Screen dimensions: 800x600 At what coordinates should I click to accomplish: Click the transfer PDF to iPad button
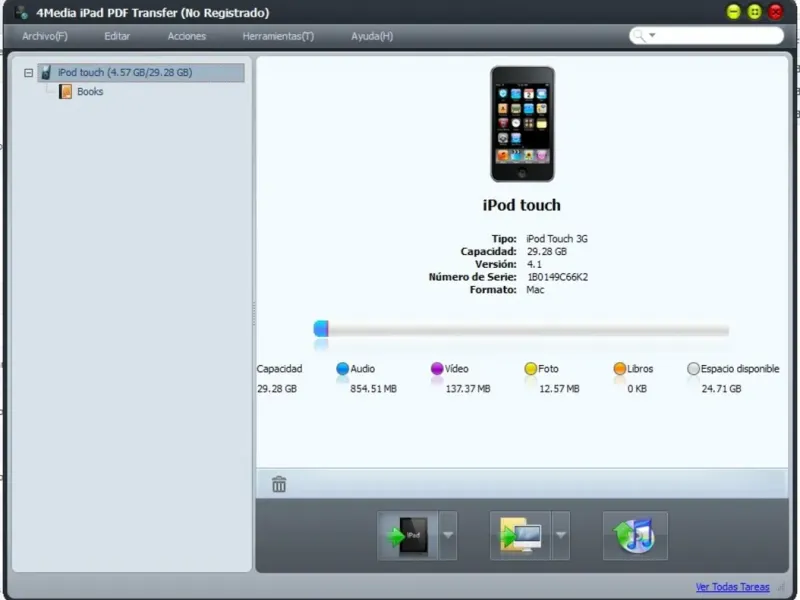point(407,535)
